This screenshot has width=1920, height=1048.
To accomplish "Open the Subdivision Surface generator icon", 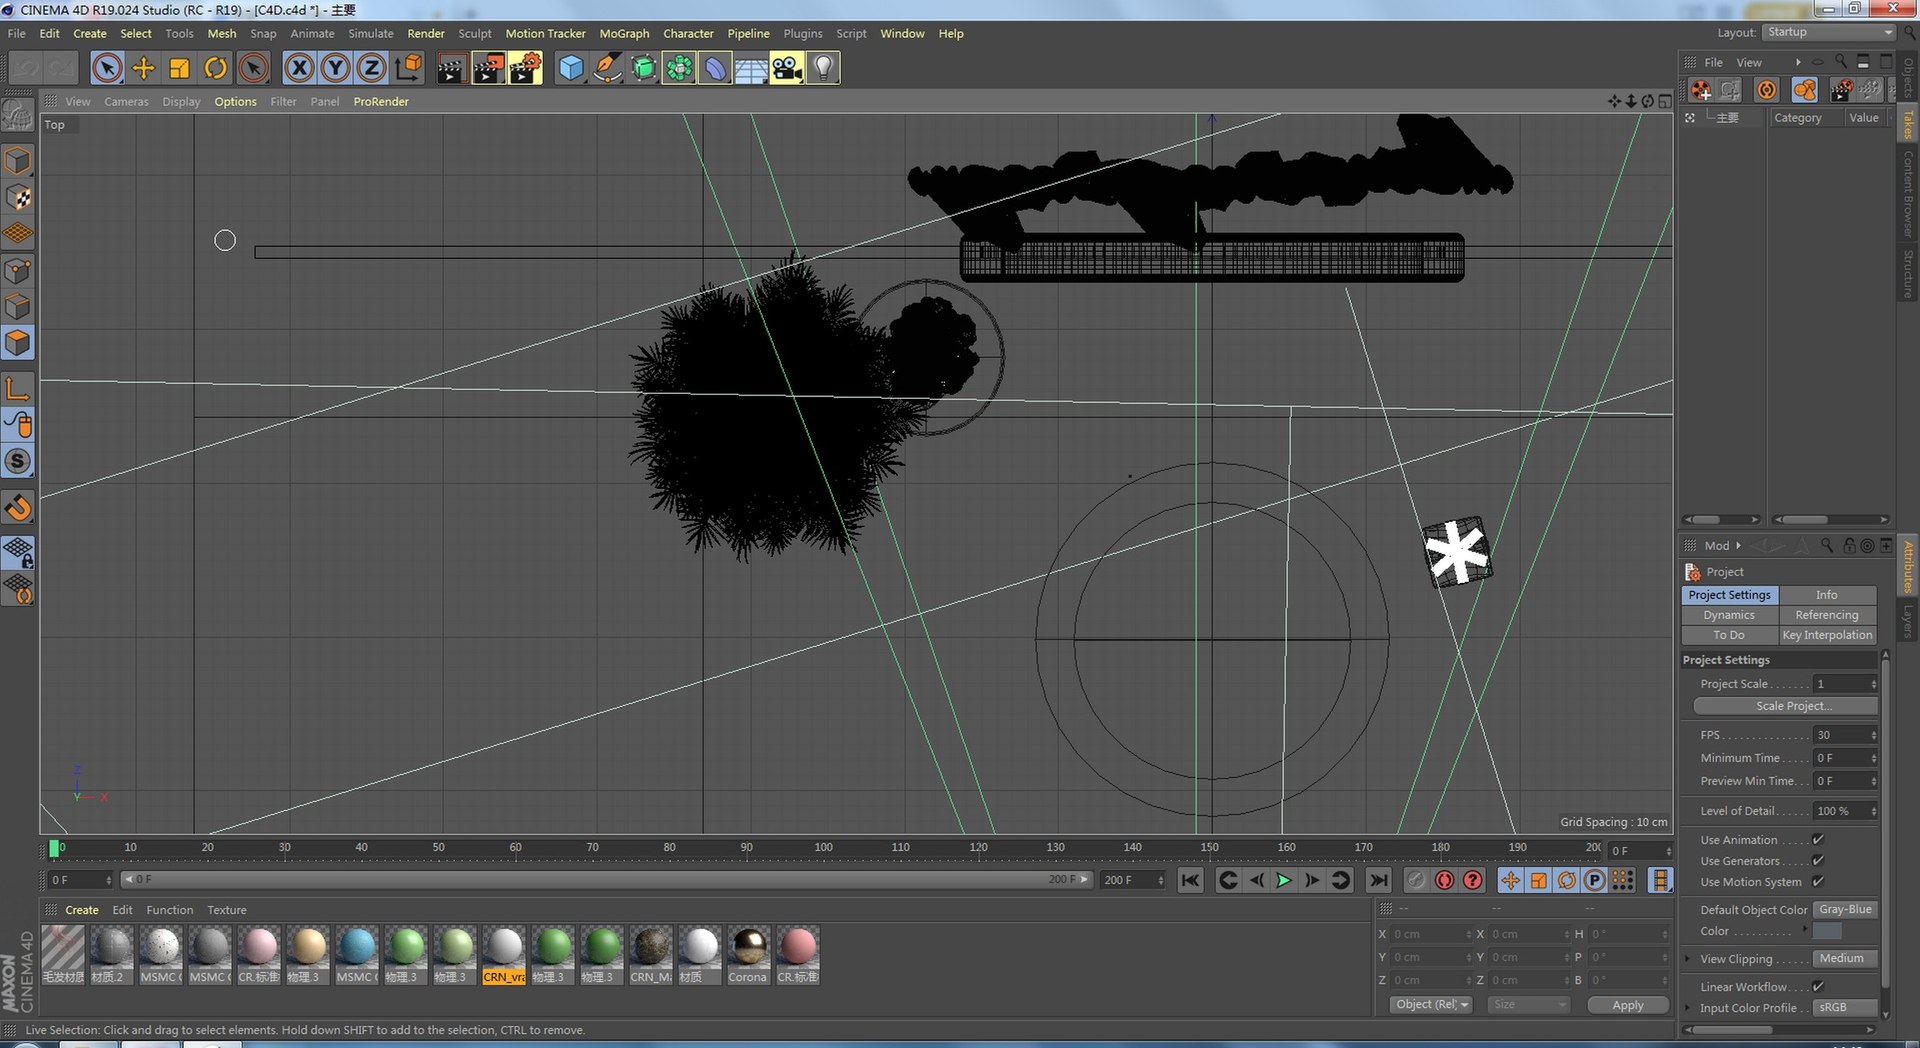I will [x=643, y=68].
